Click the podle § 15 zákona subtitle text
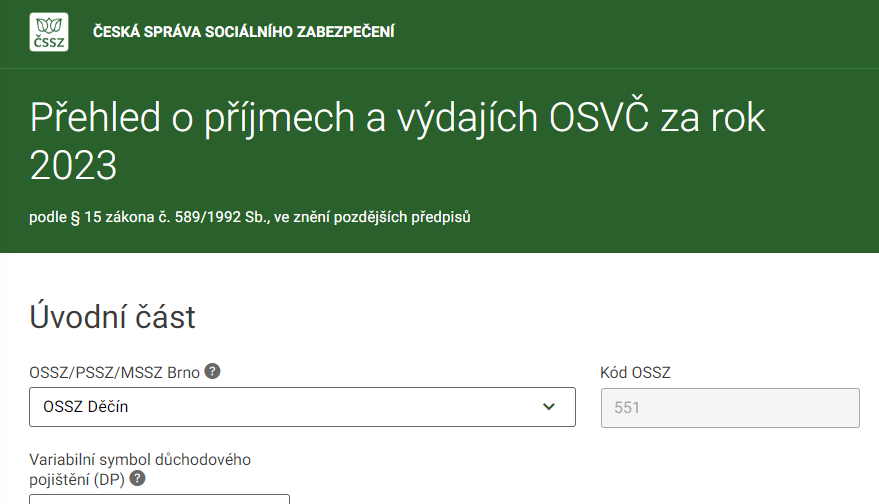This screenshot has height=504, width=879. coord(249,217)
